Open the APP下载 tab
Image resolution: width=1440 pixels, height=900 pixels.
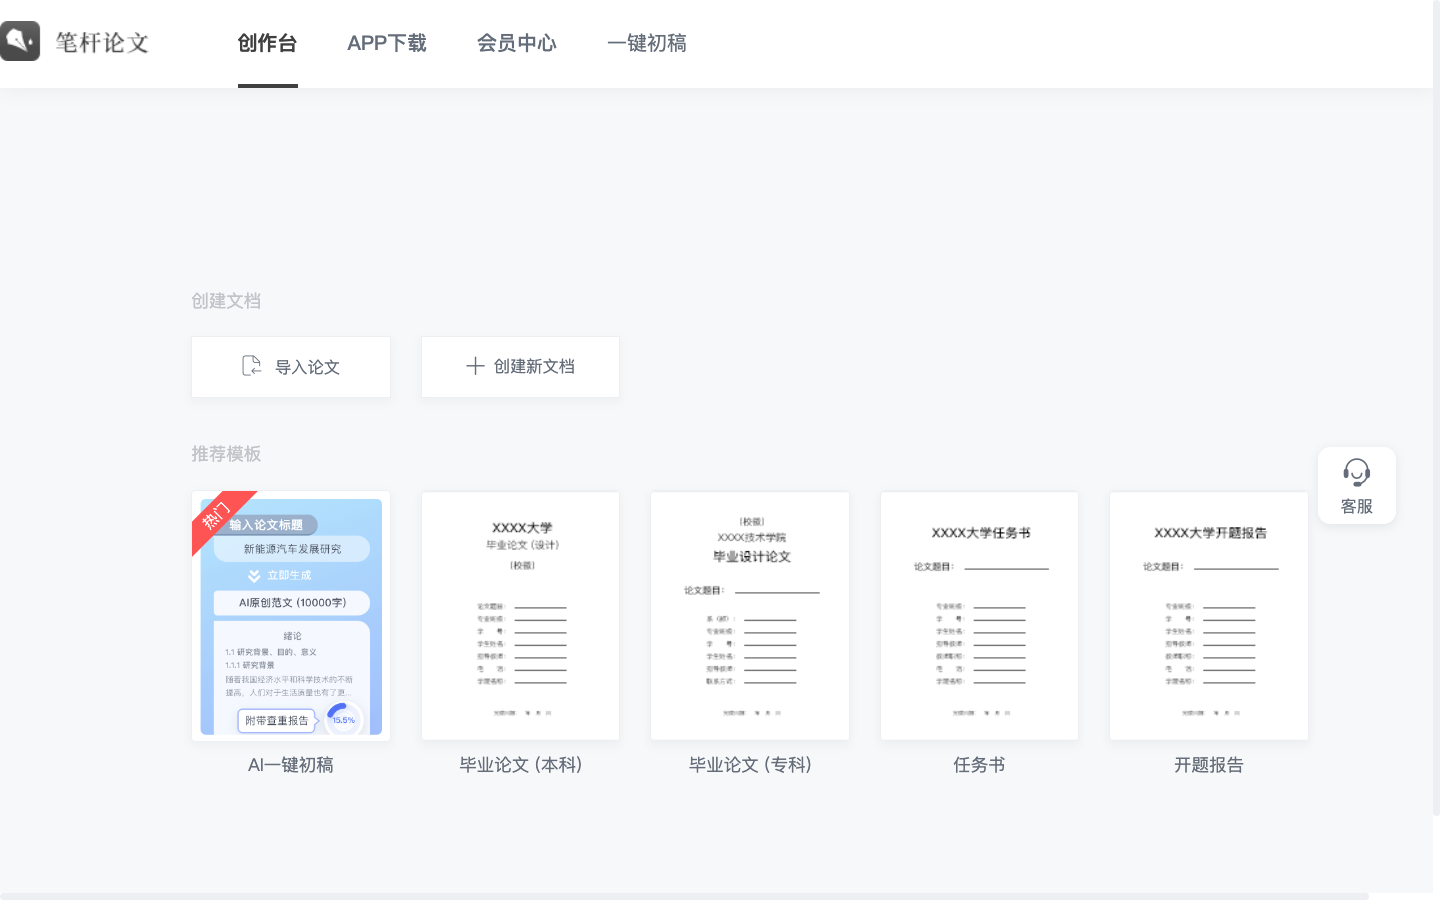click(x=386, y=43)
